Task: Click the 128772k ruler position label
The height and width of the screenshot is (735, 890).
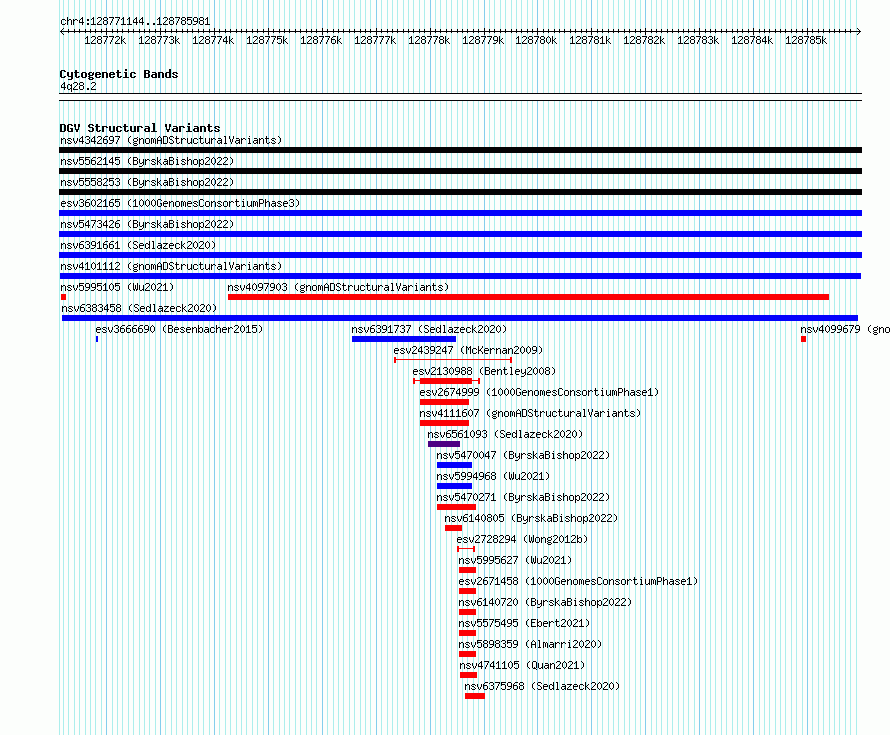Action: 105,40
